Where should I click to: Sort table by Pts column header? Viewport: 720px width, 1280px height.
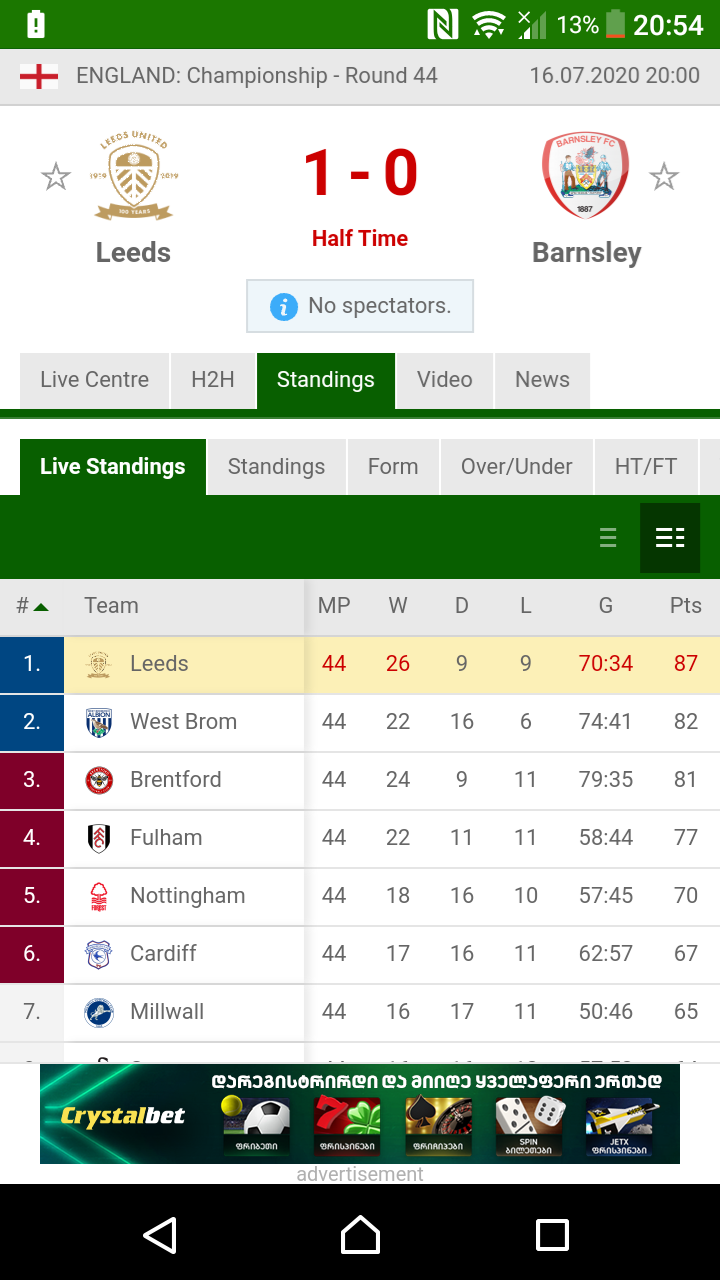686,606
